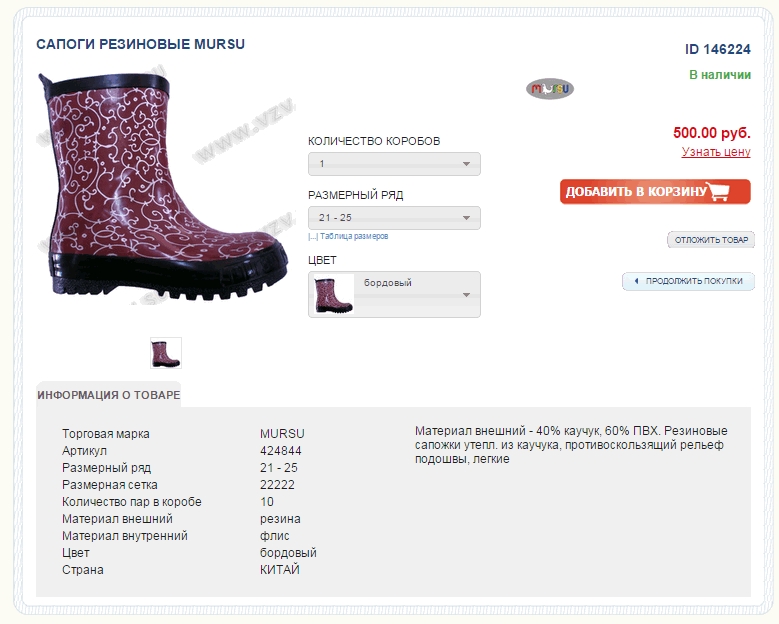Click the small boot thumbnail below photo
Screen dimensions: 779x624
coord(166,353)
